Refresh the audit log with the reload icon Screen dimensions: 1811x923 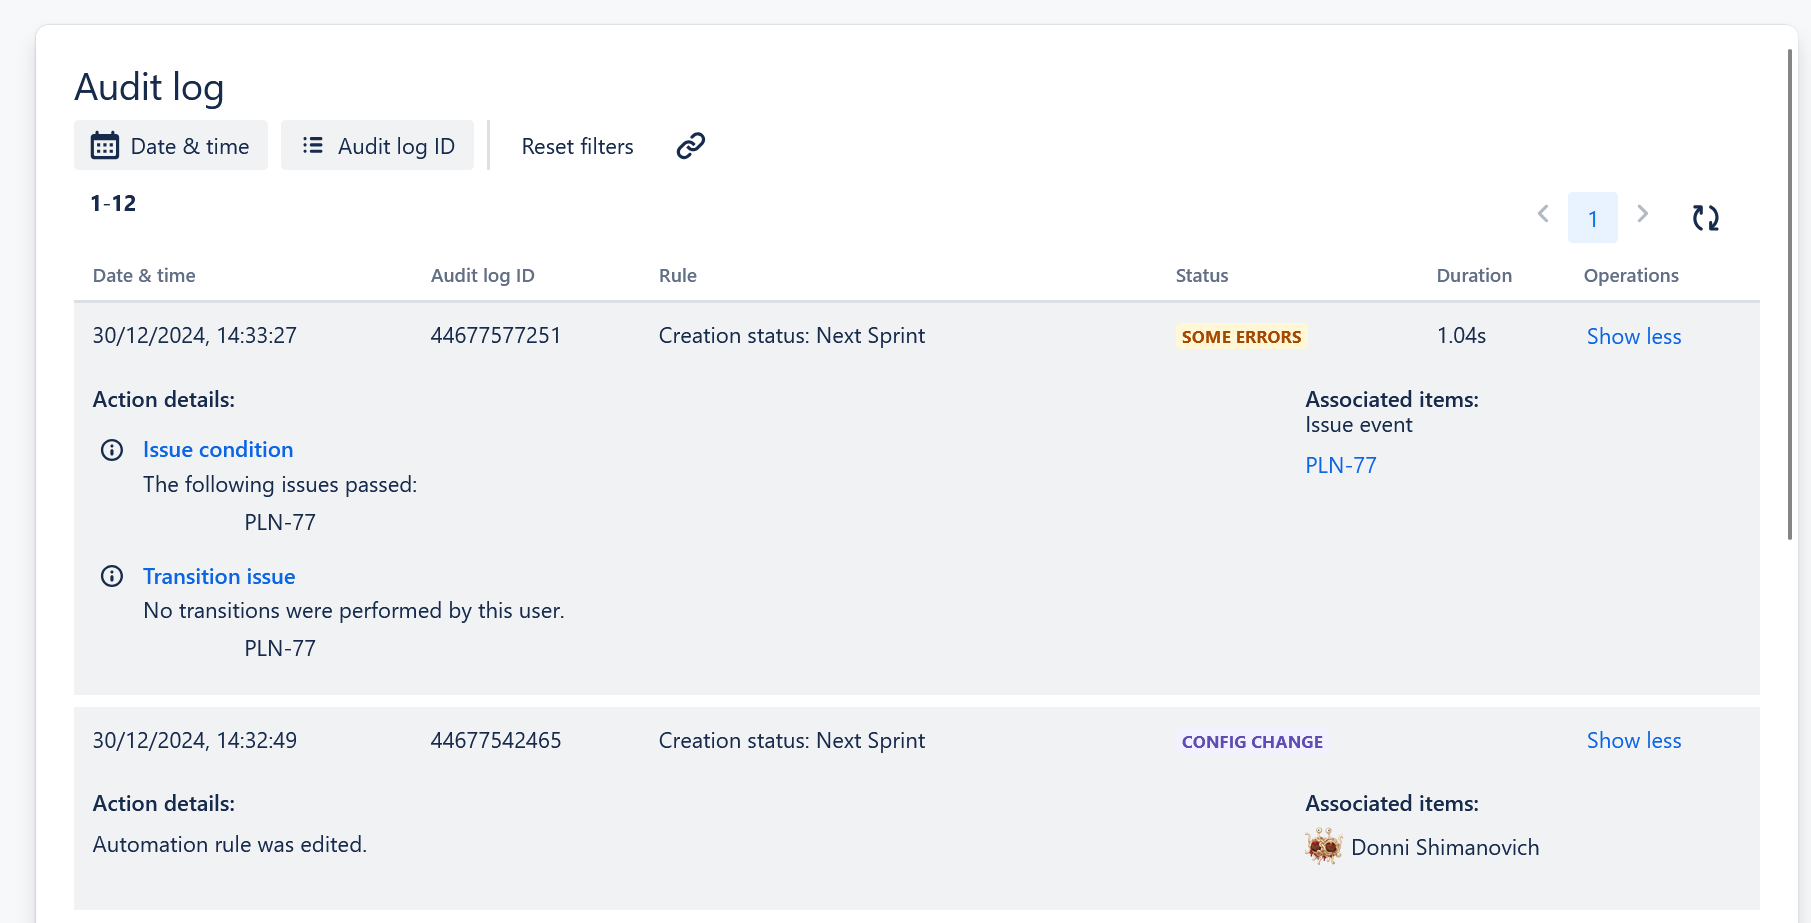(x=1706, y=217)
